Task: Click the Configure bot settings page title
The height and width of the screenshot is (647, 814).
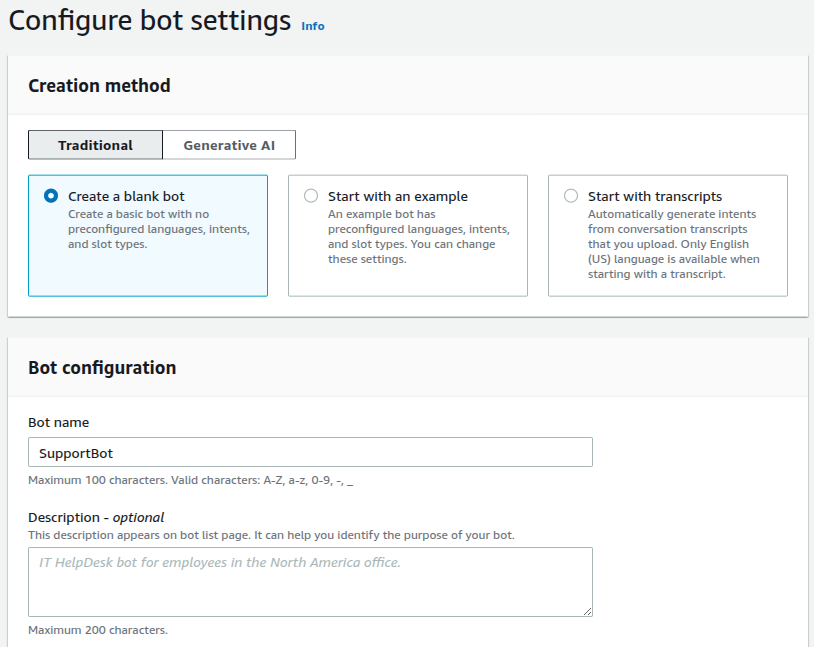Action: click(x=150, y=21)
